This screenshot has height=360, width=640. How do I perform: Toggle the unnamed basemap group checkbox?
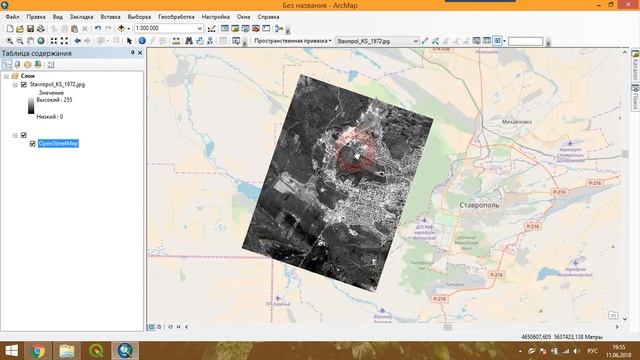24,135
